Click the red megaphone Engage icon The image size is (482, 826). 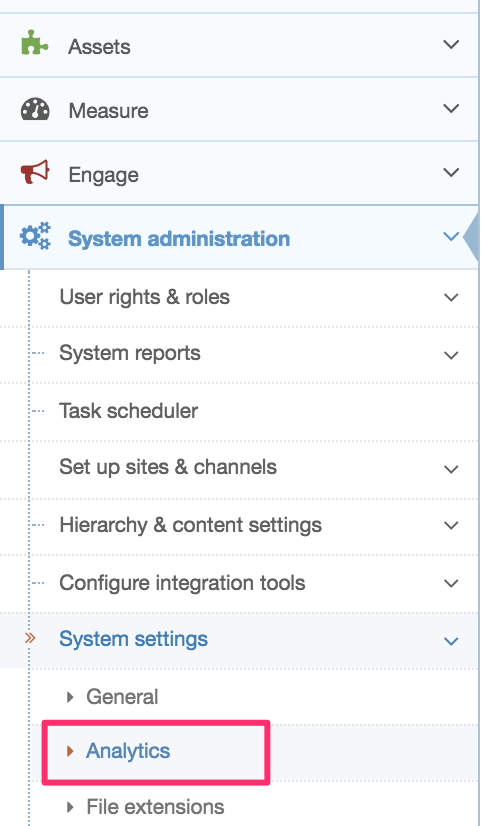click(x=35, y=172)
